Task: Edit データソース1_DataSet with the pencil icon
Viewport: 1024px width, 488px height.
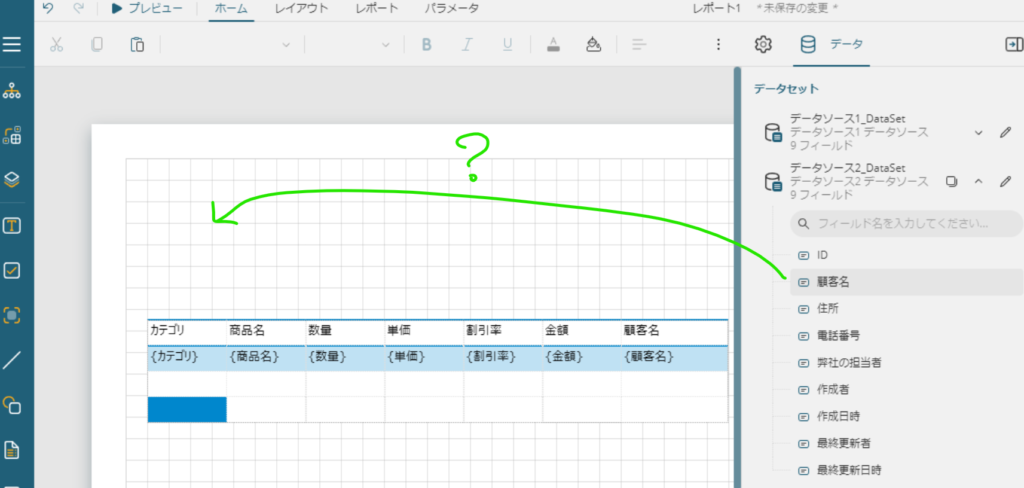Action: (1006, 132)
